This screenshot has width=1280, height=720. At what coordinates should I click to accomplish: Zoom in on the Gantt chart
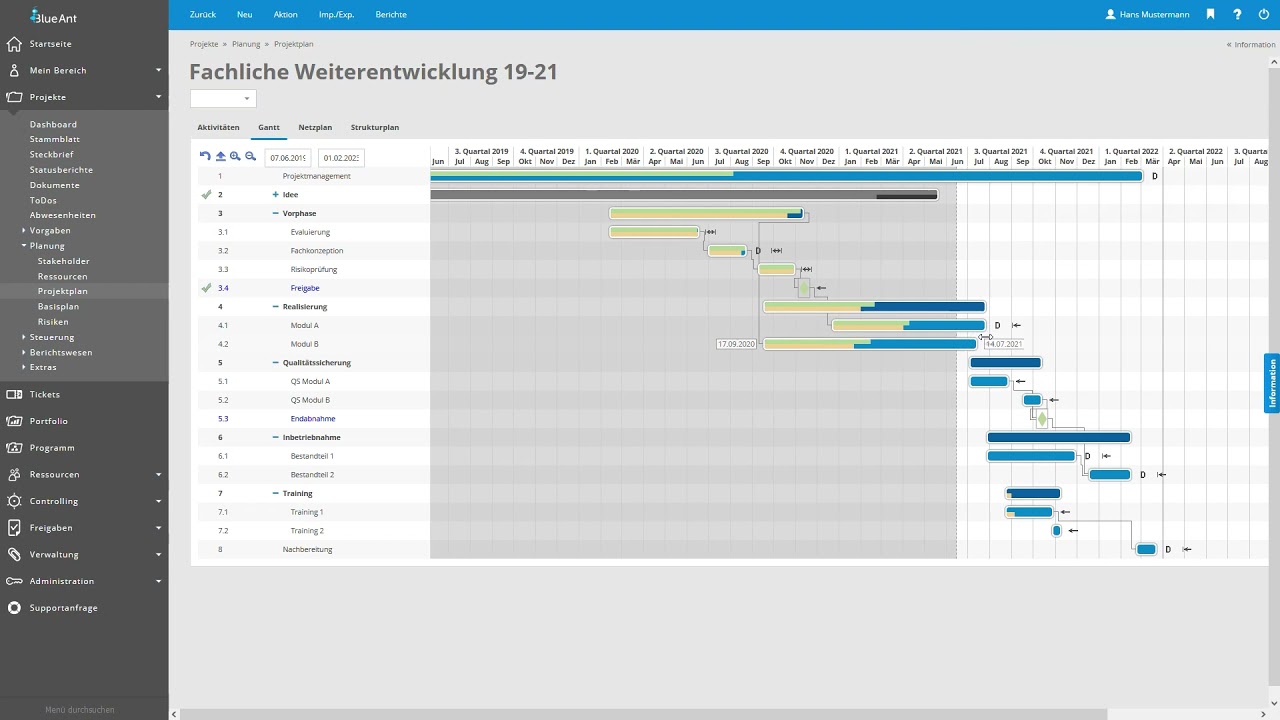235,157
